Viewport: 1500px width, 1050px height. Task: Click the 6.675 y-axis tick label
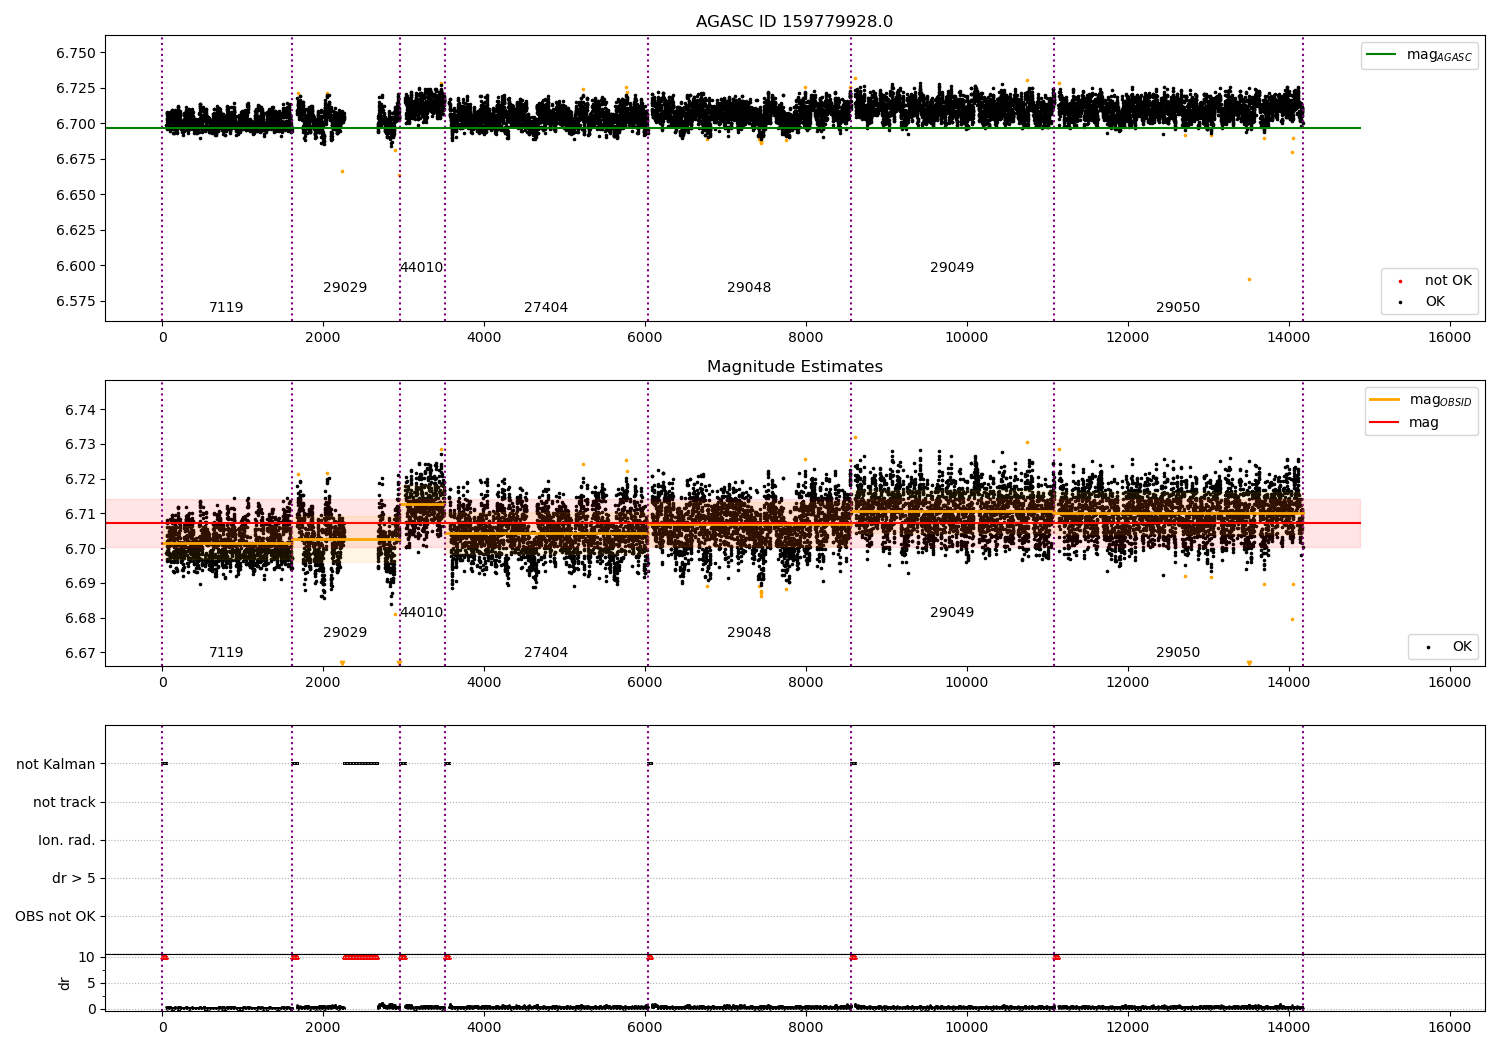point(76,160)
